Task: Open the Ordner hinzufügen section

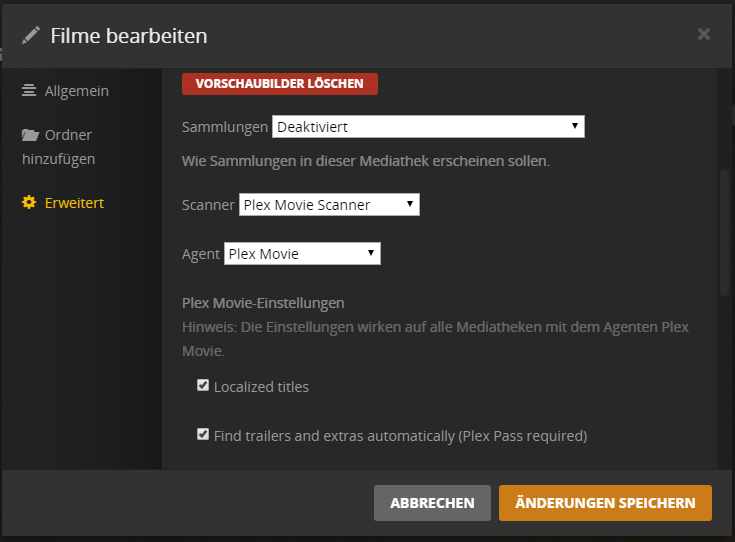Action: [x=59, y=147]
